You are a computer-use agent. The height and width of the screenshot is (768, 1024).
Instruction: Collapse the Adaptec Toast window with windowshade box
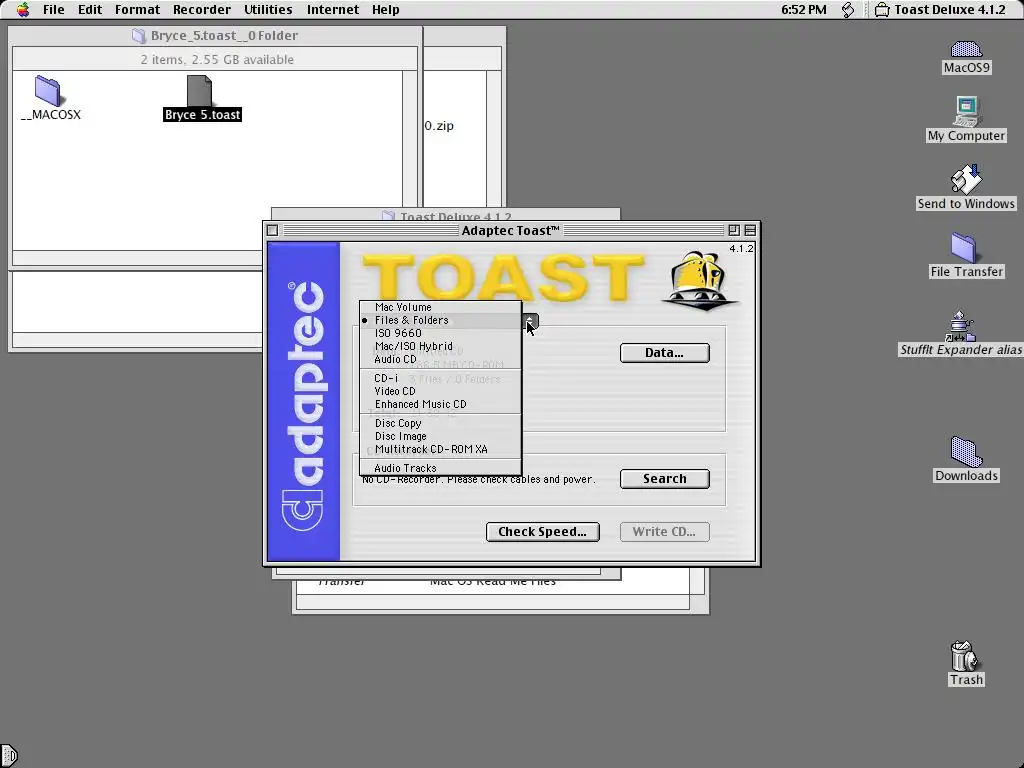point(750,230)
